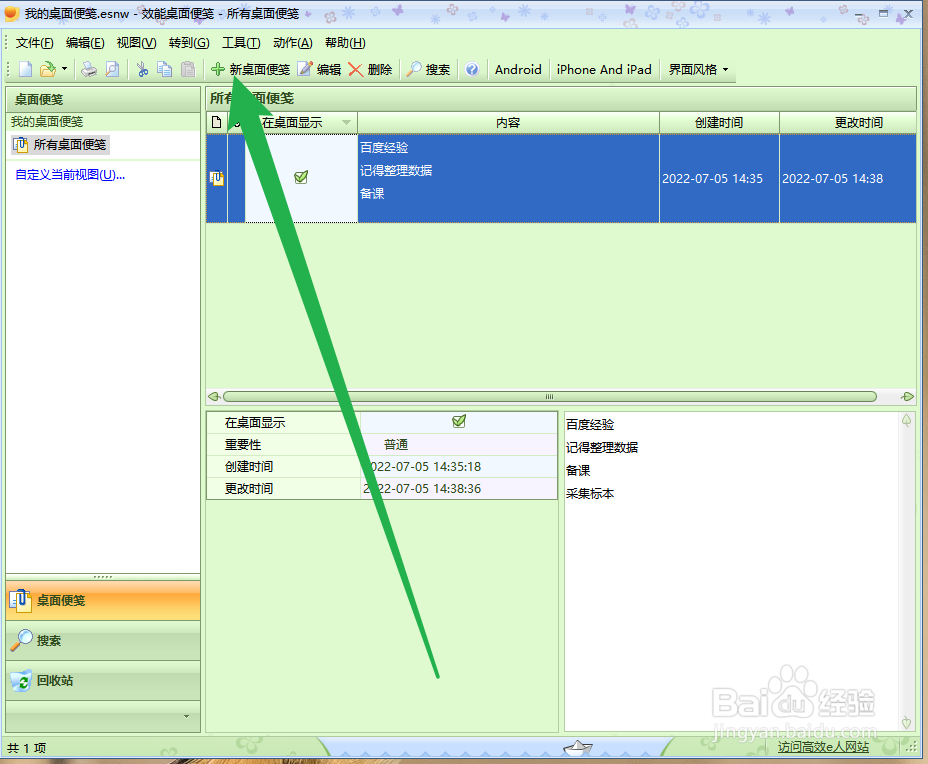Switch to 桌面便笺 navigation pane
The width and height of the screenshot is (928, 764).
[x=103, y=600]
